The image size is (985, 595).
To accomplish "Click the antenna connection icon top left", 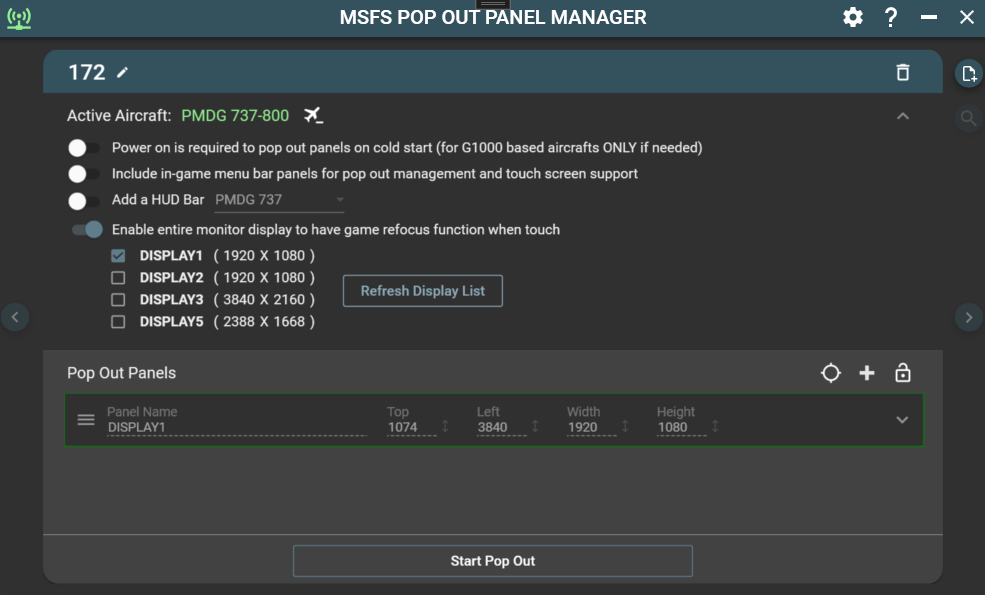I will pos(19,17).
